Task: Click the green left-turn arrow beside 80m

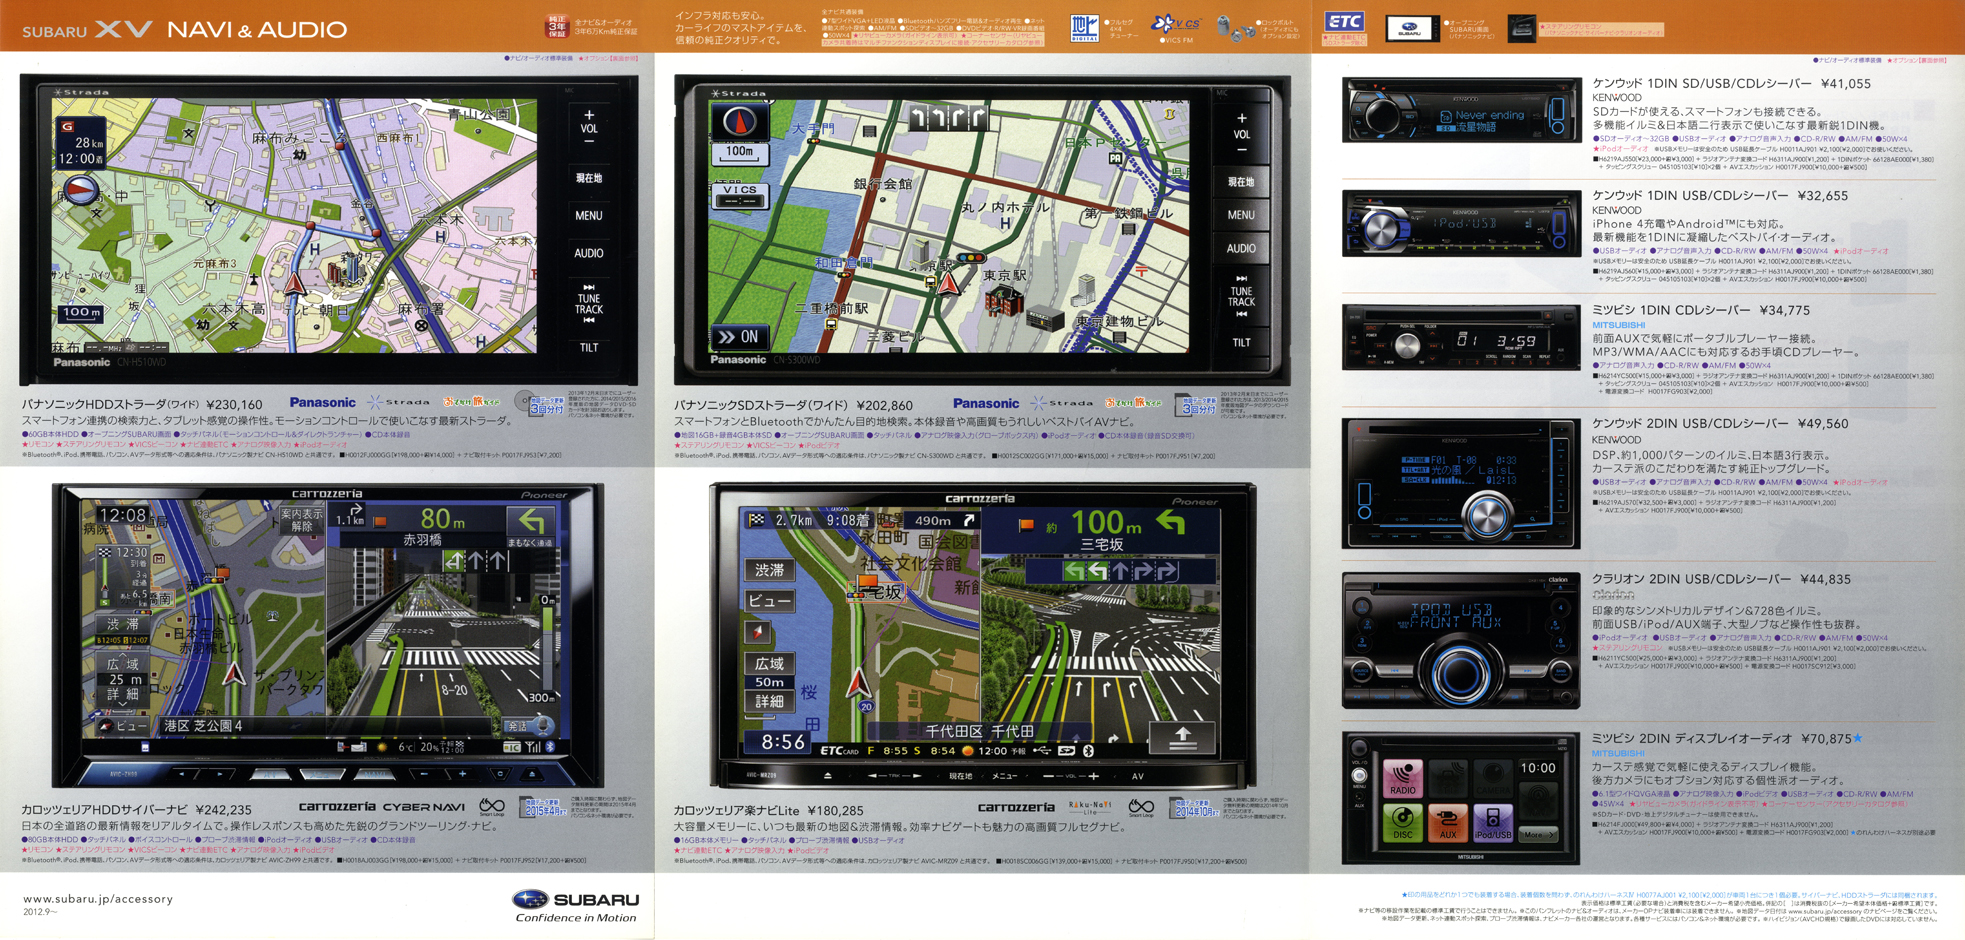Action: (x=531, y=521)
